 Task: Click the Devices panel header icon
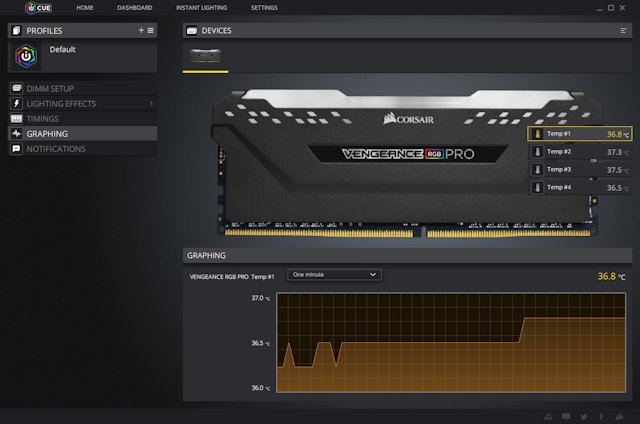192,31
